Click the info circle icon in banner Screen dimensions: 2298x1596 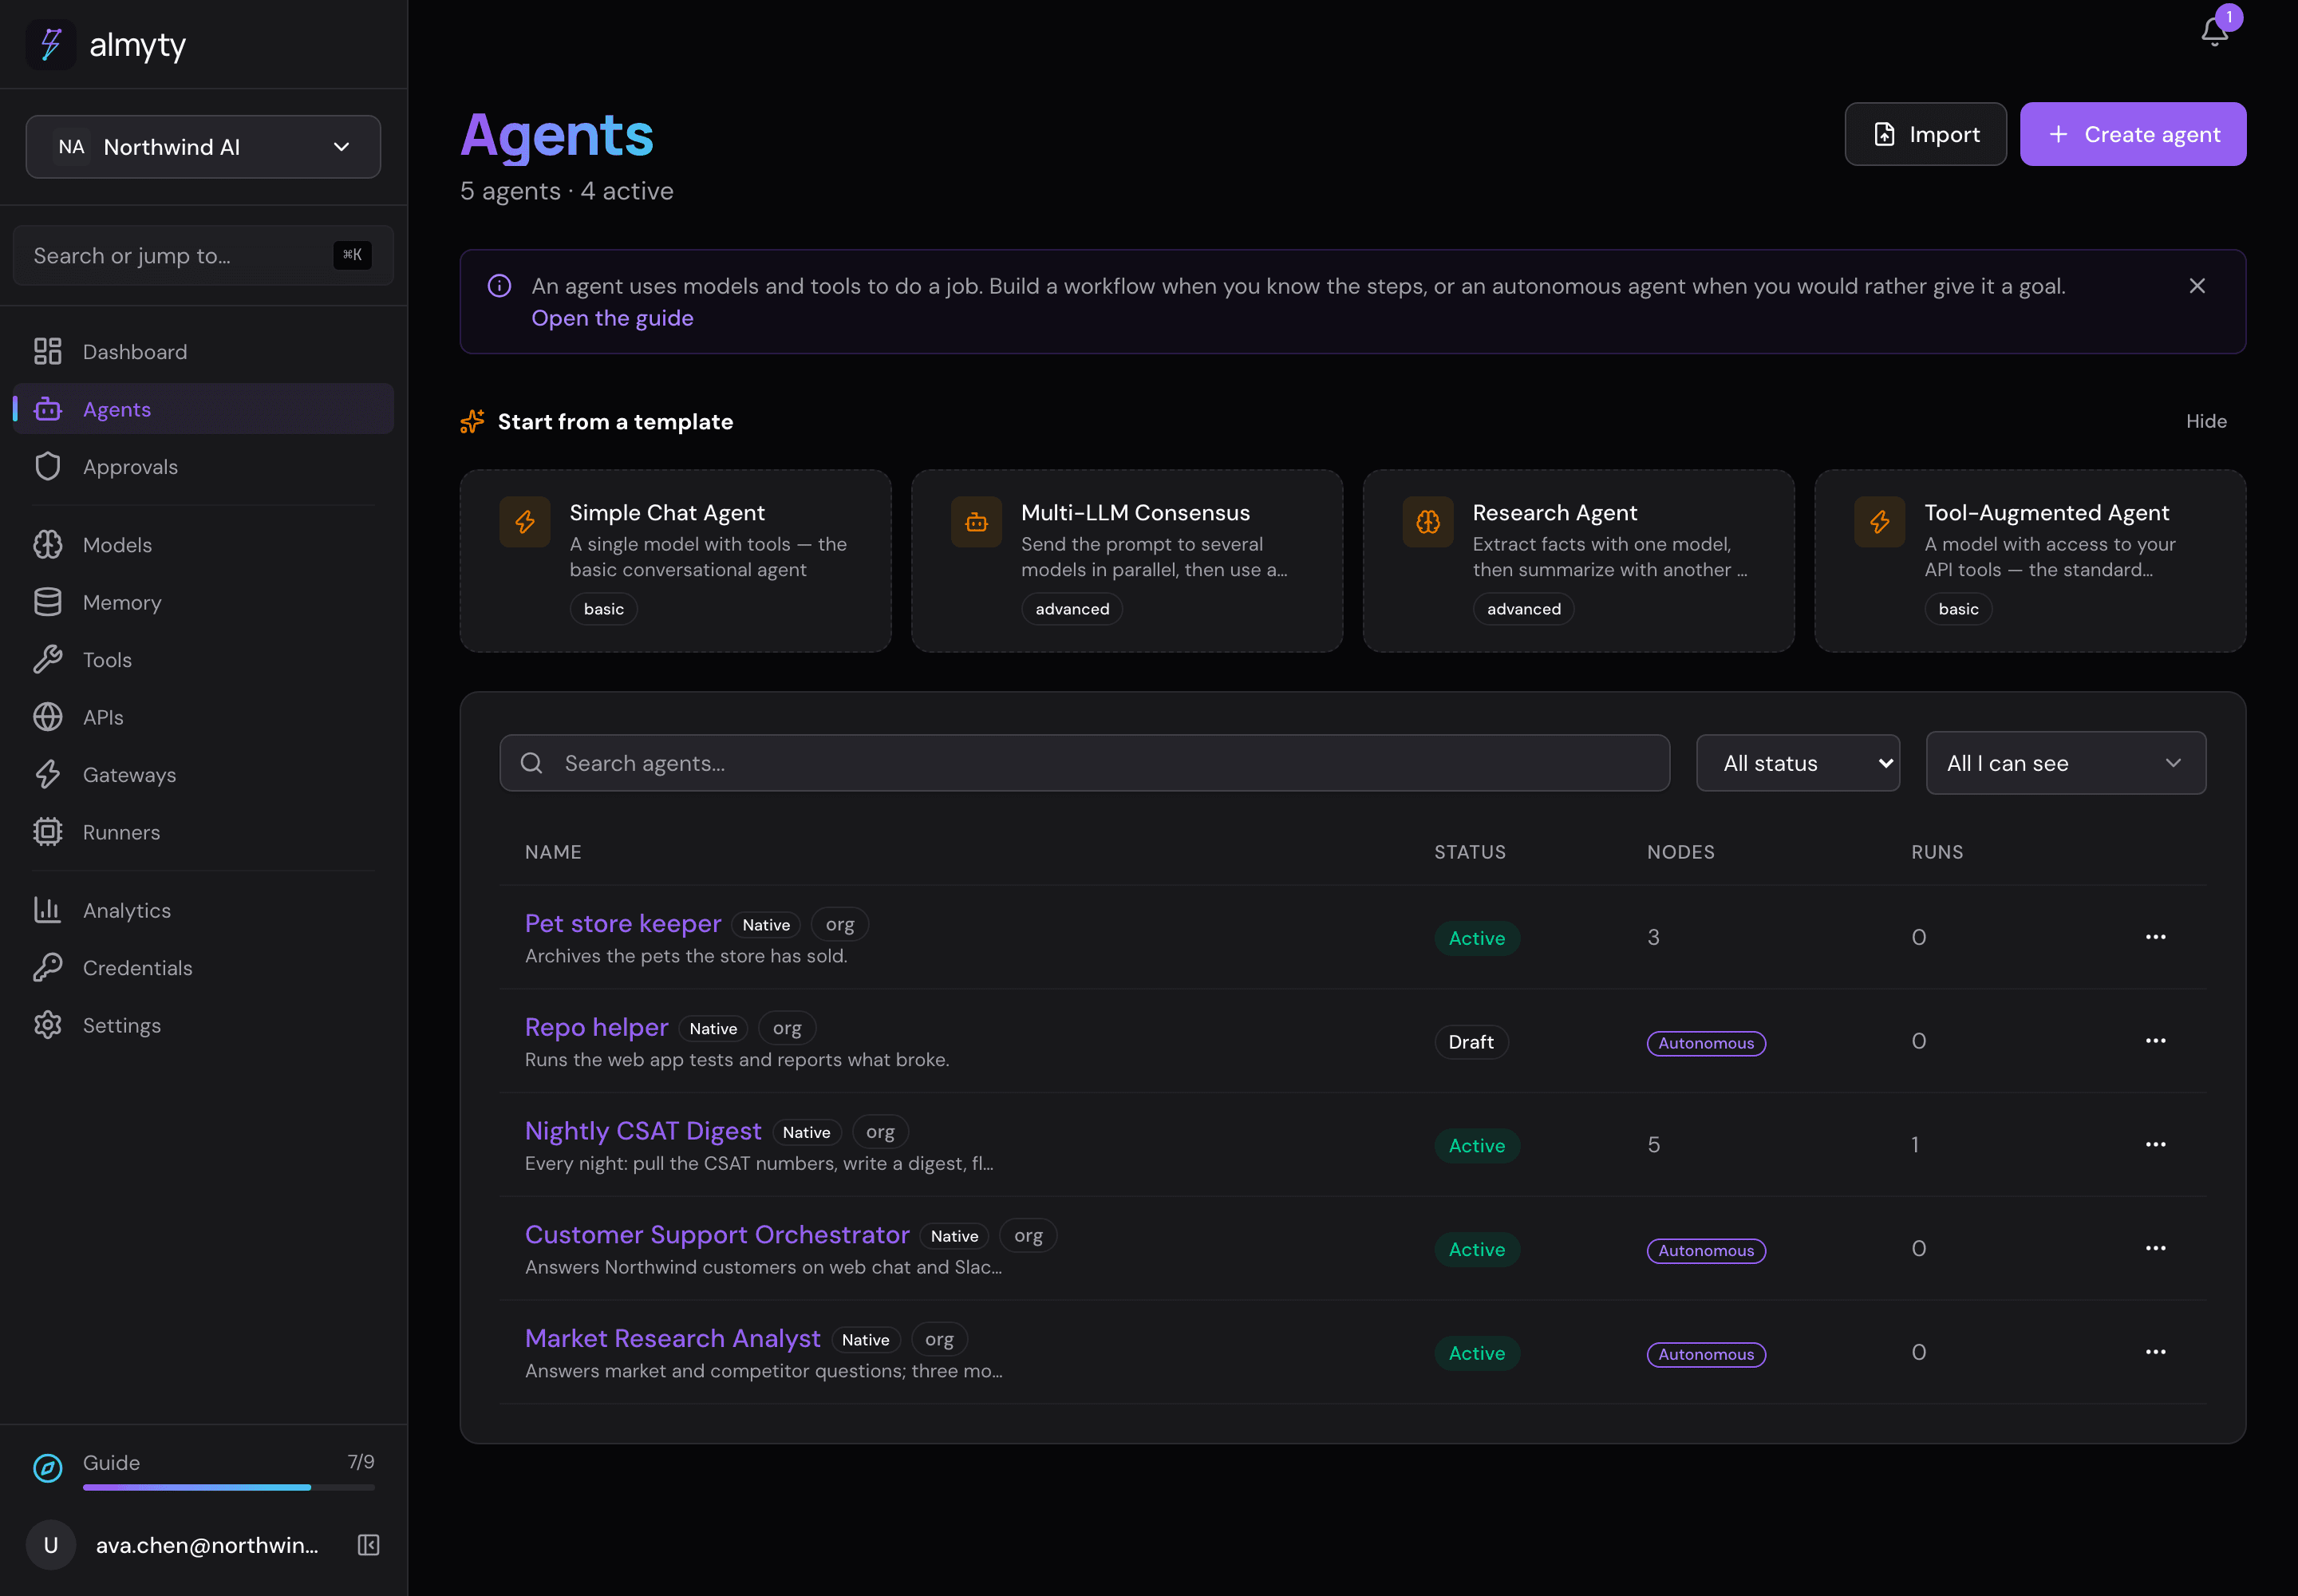499,286
